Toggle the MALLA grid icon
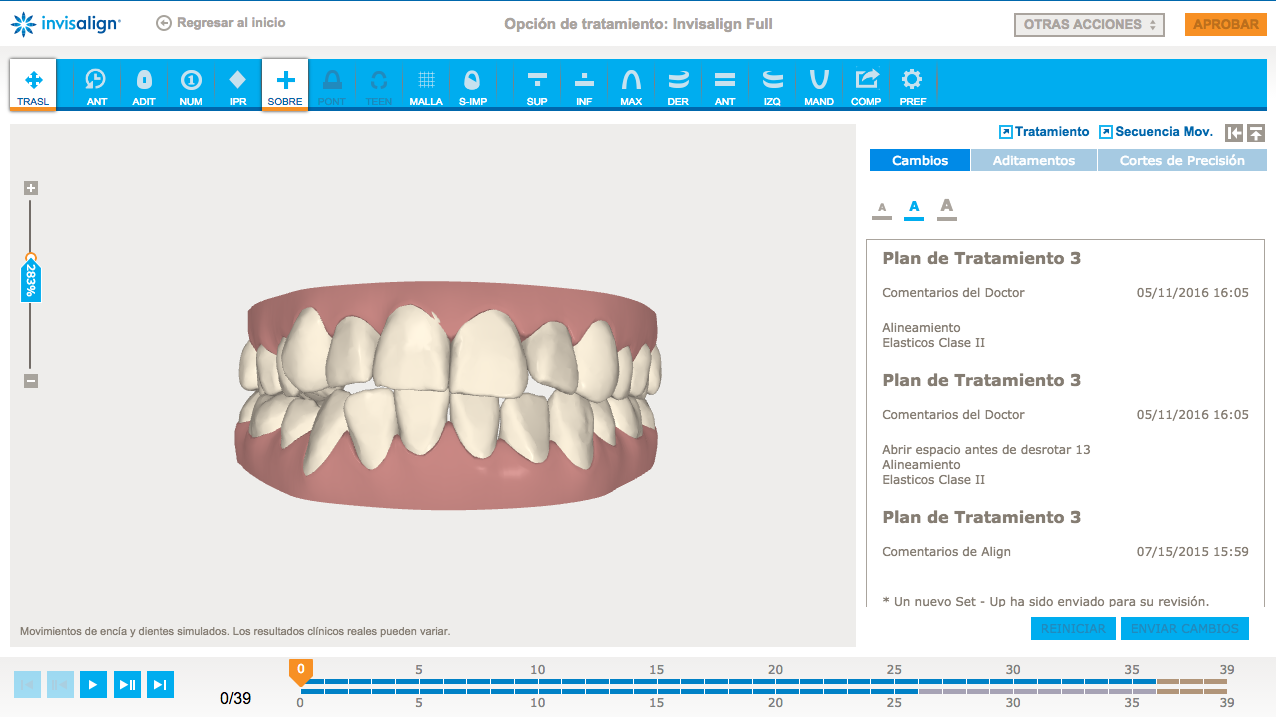The height and width of the screenshot is (717, 1276). click(x=426, y=85)
